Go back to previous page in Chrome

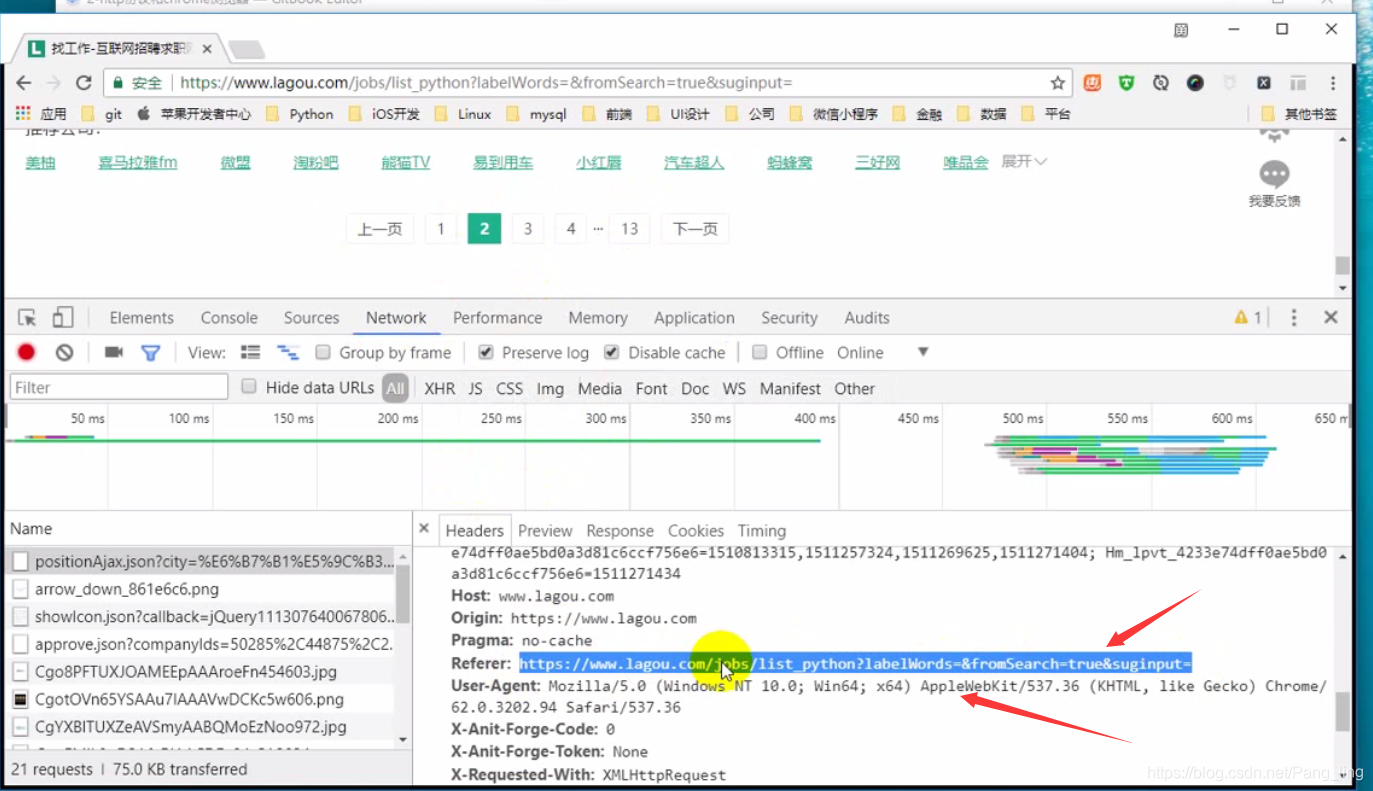24,83
